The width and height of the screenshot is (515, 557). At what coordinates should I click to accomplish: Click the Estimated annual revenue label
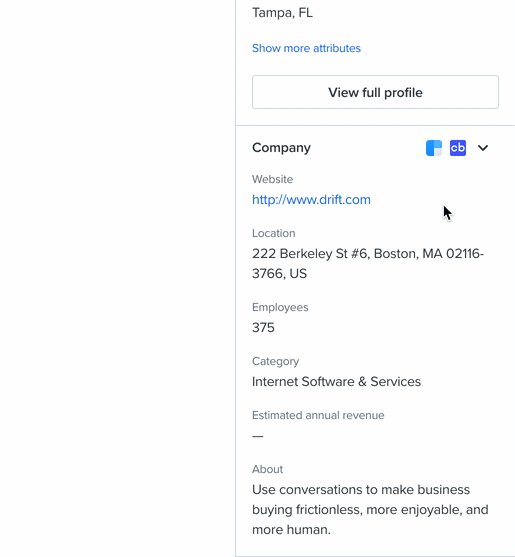pos(318,415)
